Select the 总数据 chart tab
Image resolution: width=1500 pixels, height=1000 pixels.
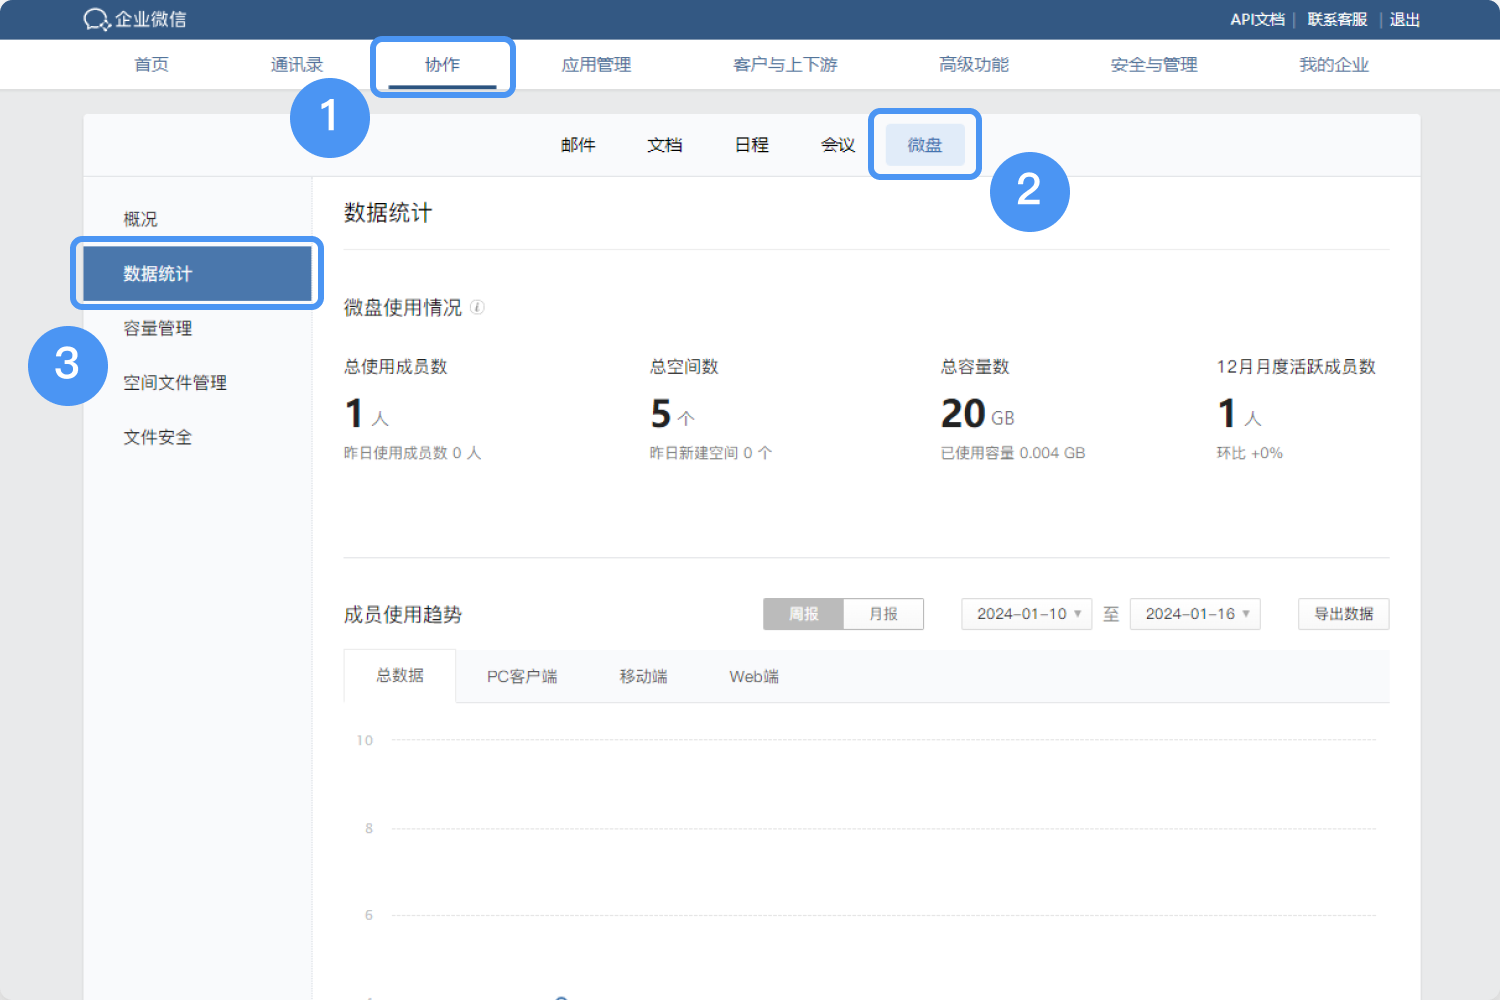click(x=400, y=676)
